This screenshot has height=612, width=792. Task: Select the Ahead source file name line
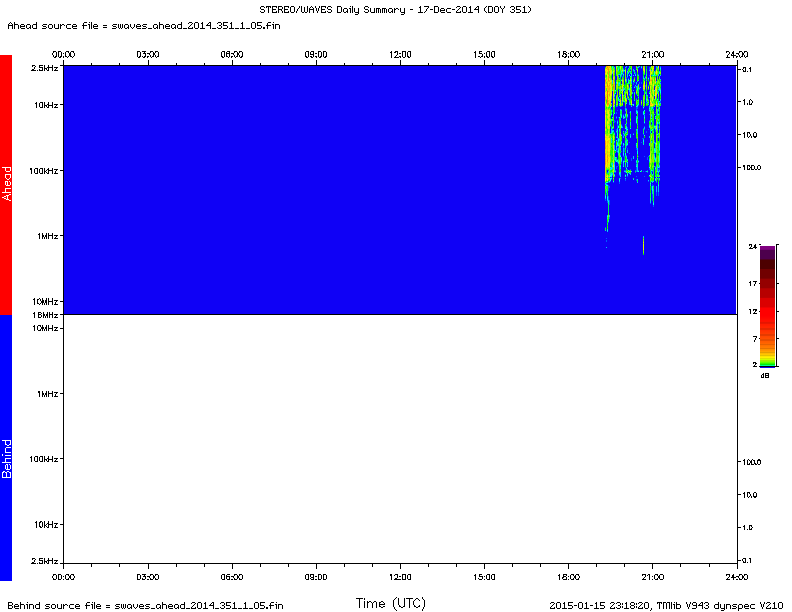tap(144, 26)
